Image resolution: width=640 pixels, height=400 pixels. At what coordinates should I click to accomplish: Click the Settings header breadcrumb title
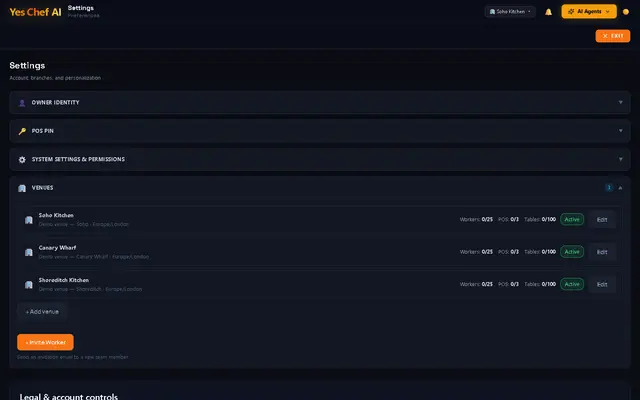coord(80,8)
